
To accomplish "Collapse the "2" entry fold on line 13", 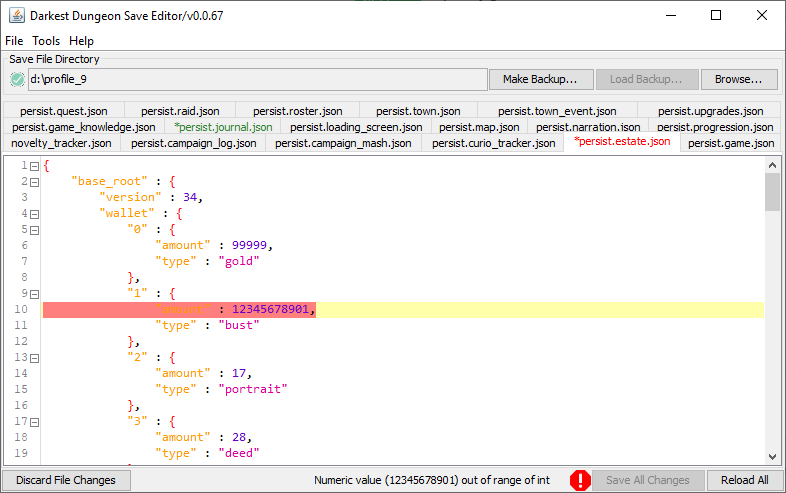I will 34,358.
